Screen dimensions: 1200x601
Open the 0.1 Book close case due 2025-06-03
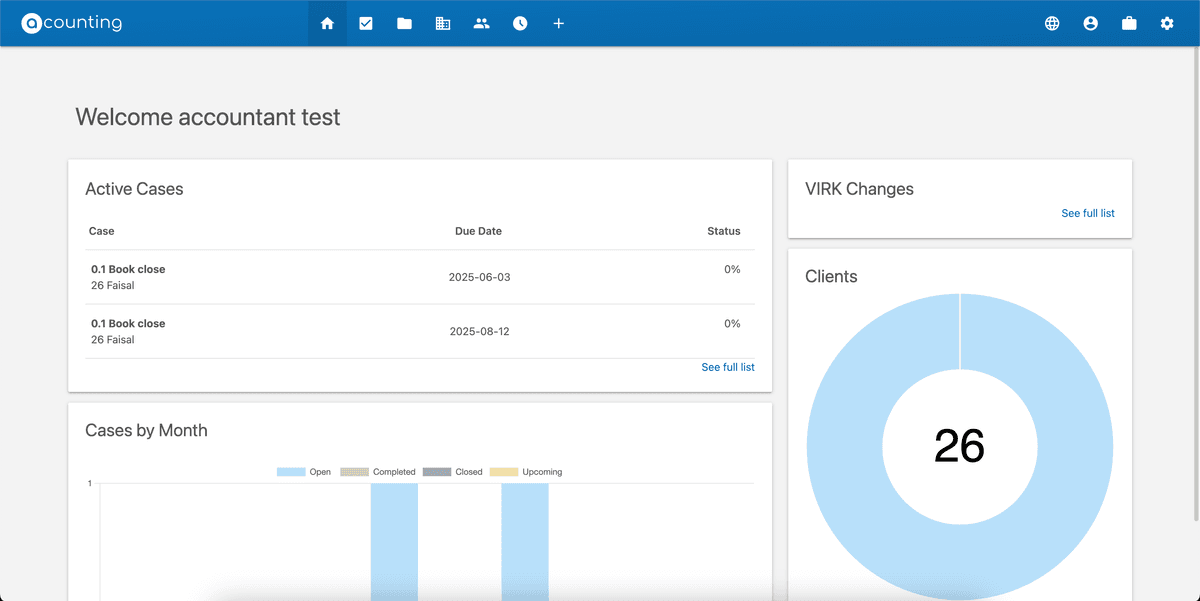point(420,277)
